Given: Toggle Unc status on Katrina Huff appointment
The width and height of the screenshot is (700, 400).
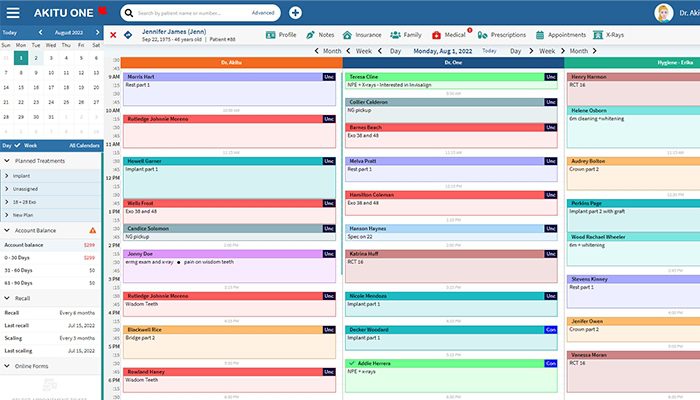Looking at the screenshot, I should point(551,254).
